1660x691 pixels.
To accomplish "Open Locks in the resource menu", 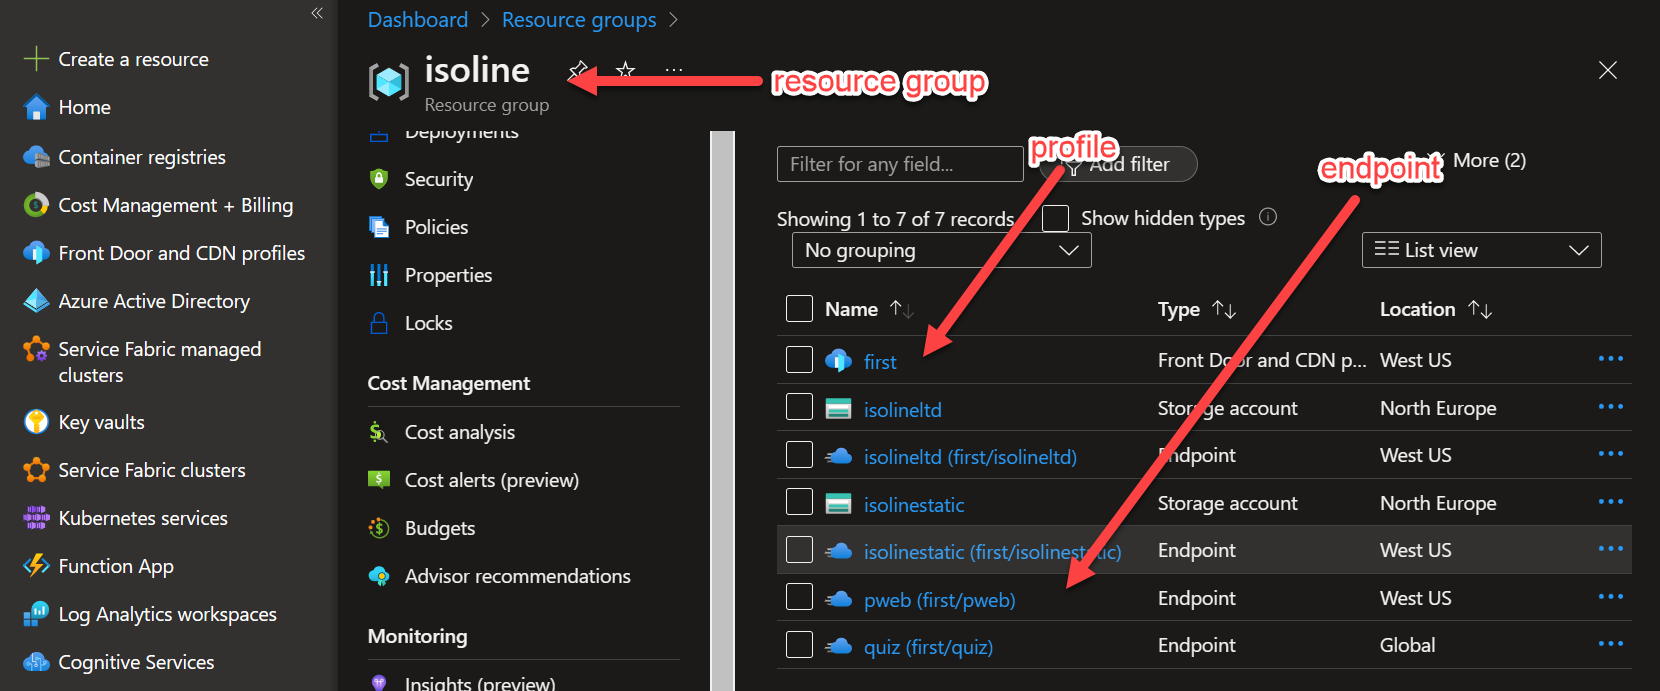I will tap(428, 323).
